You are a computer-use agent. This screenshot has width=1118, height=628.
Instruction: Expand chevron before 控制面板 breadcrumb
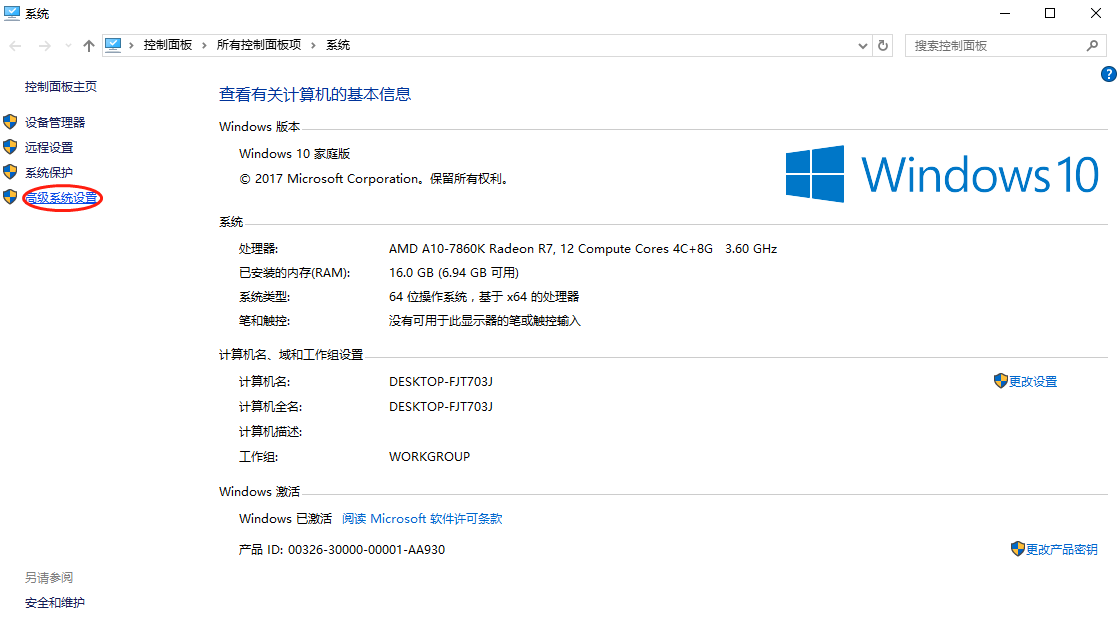coord(131,45)
